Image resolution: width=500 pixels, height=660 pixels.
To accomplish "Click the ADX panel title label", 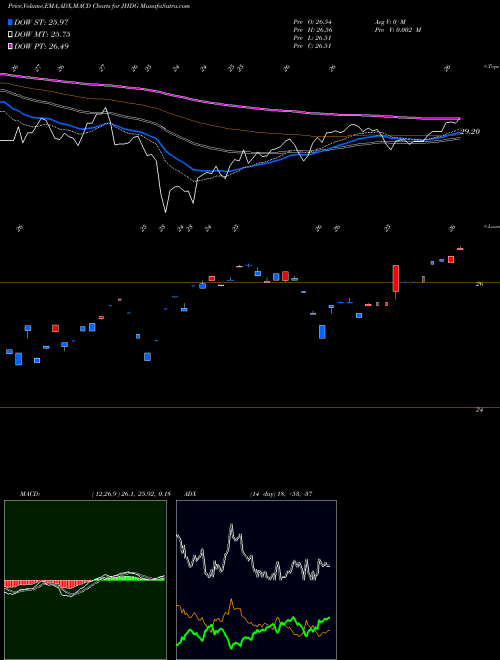I will (x=191, y=494).
